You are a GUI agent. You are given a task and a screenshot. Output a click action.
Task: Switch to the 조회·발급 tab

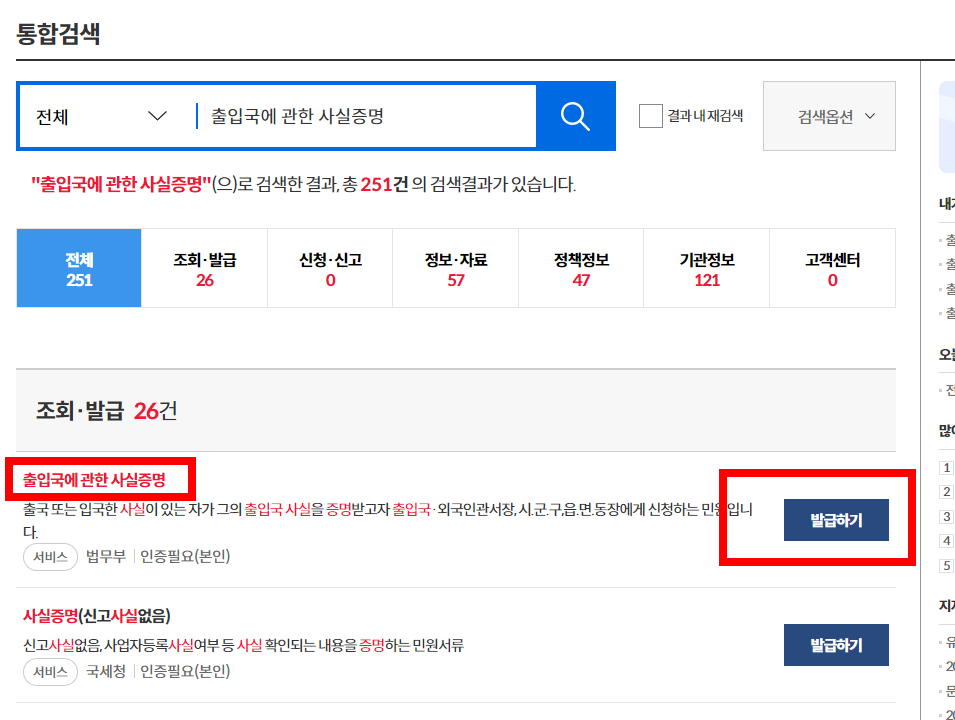(x=204, y=268)
